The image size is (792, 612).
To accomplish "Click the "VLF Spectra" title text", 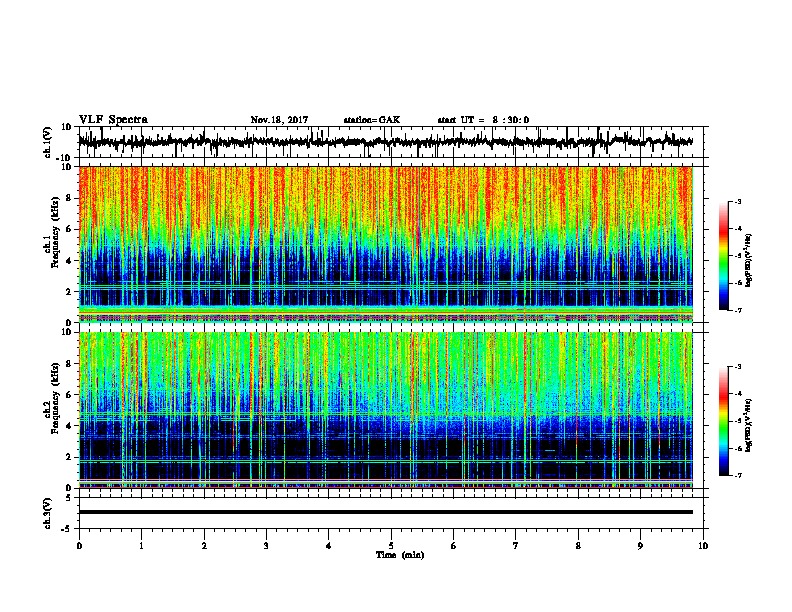I will pyautogui.click(x=113, y=120).
